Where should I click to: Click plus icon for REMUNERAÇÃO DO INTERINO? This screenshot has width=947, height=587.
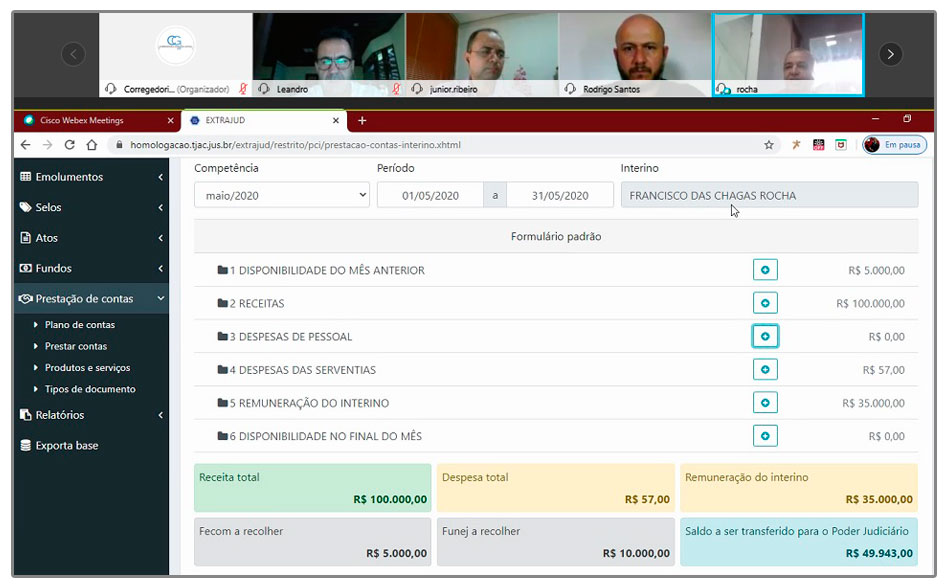(765, 402)
